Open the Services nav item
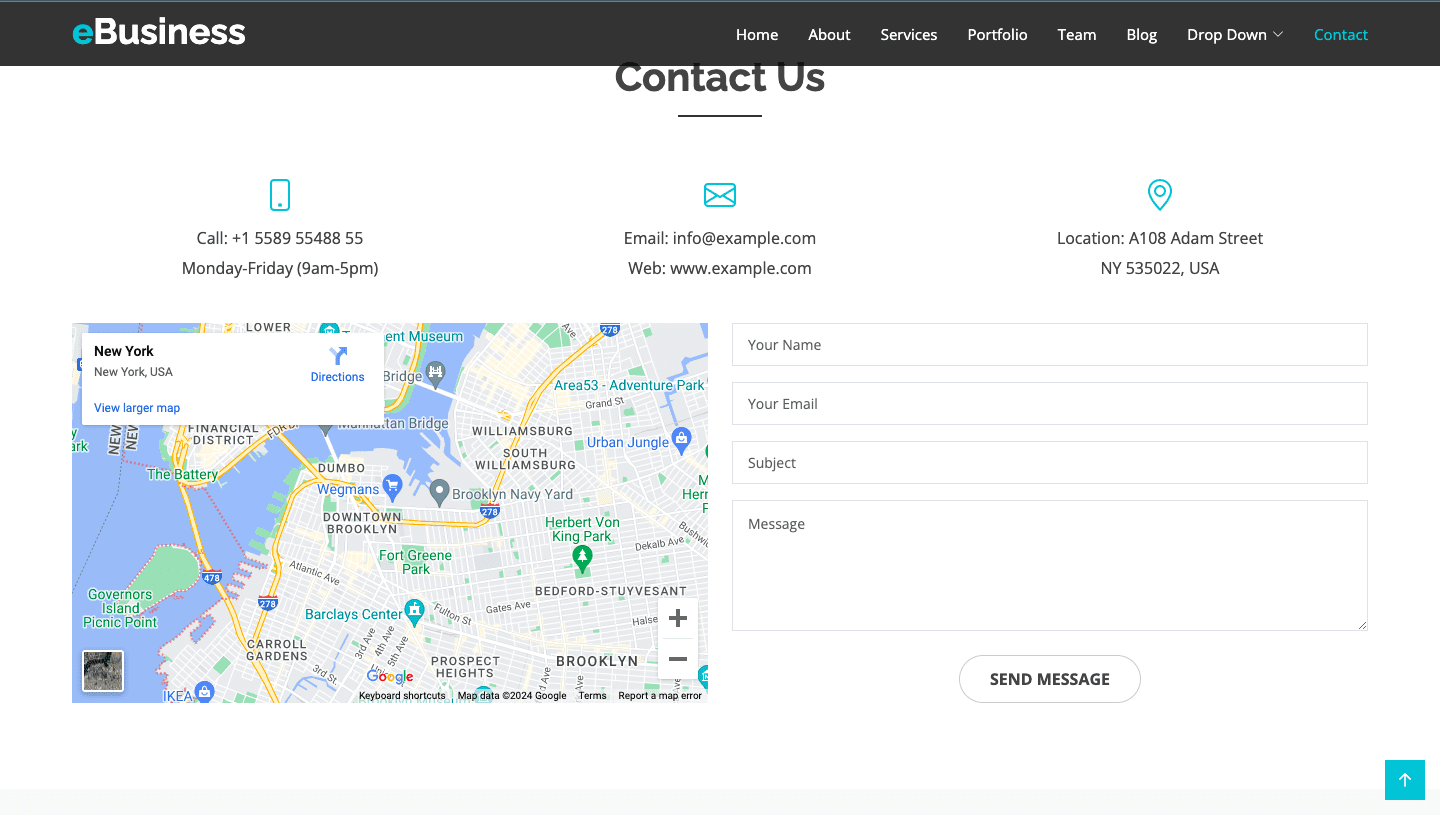This screenshot has width=1440, height=815. (908, 34)
